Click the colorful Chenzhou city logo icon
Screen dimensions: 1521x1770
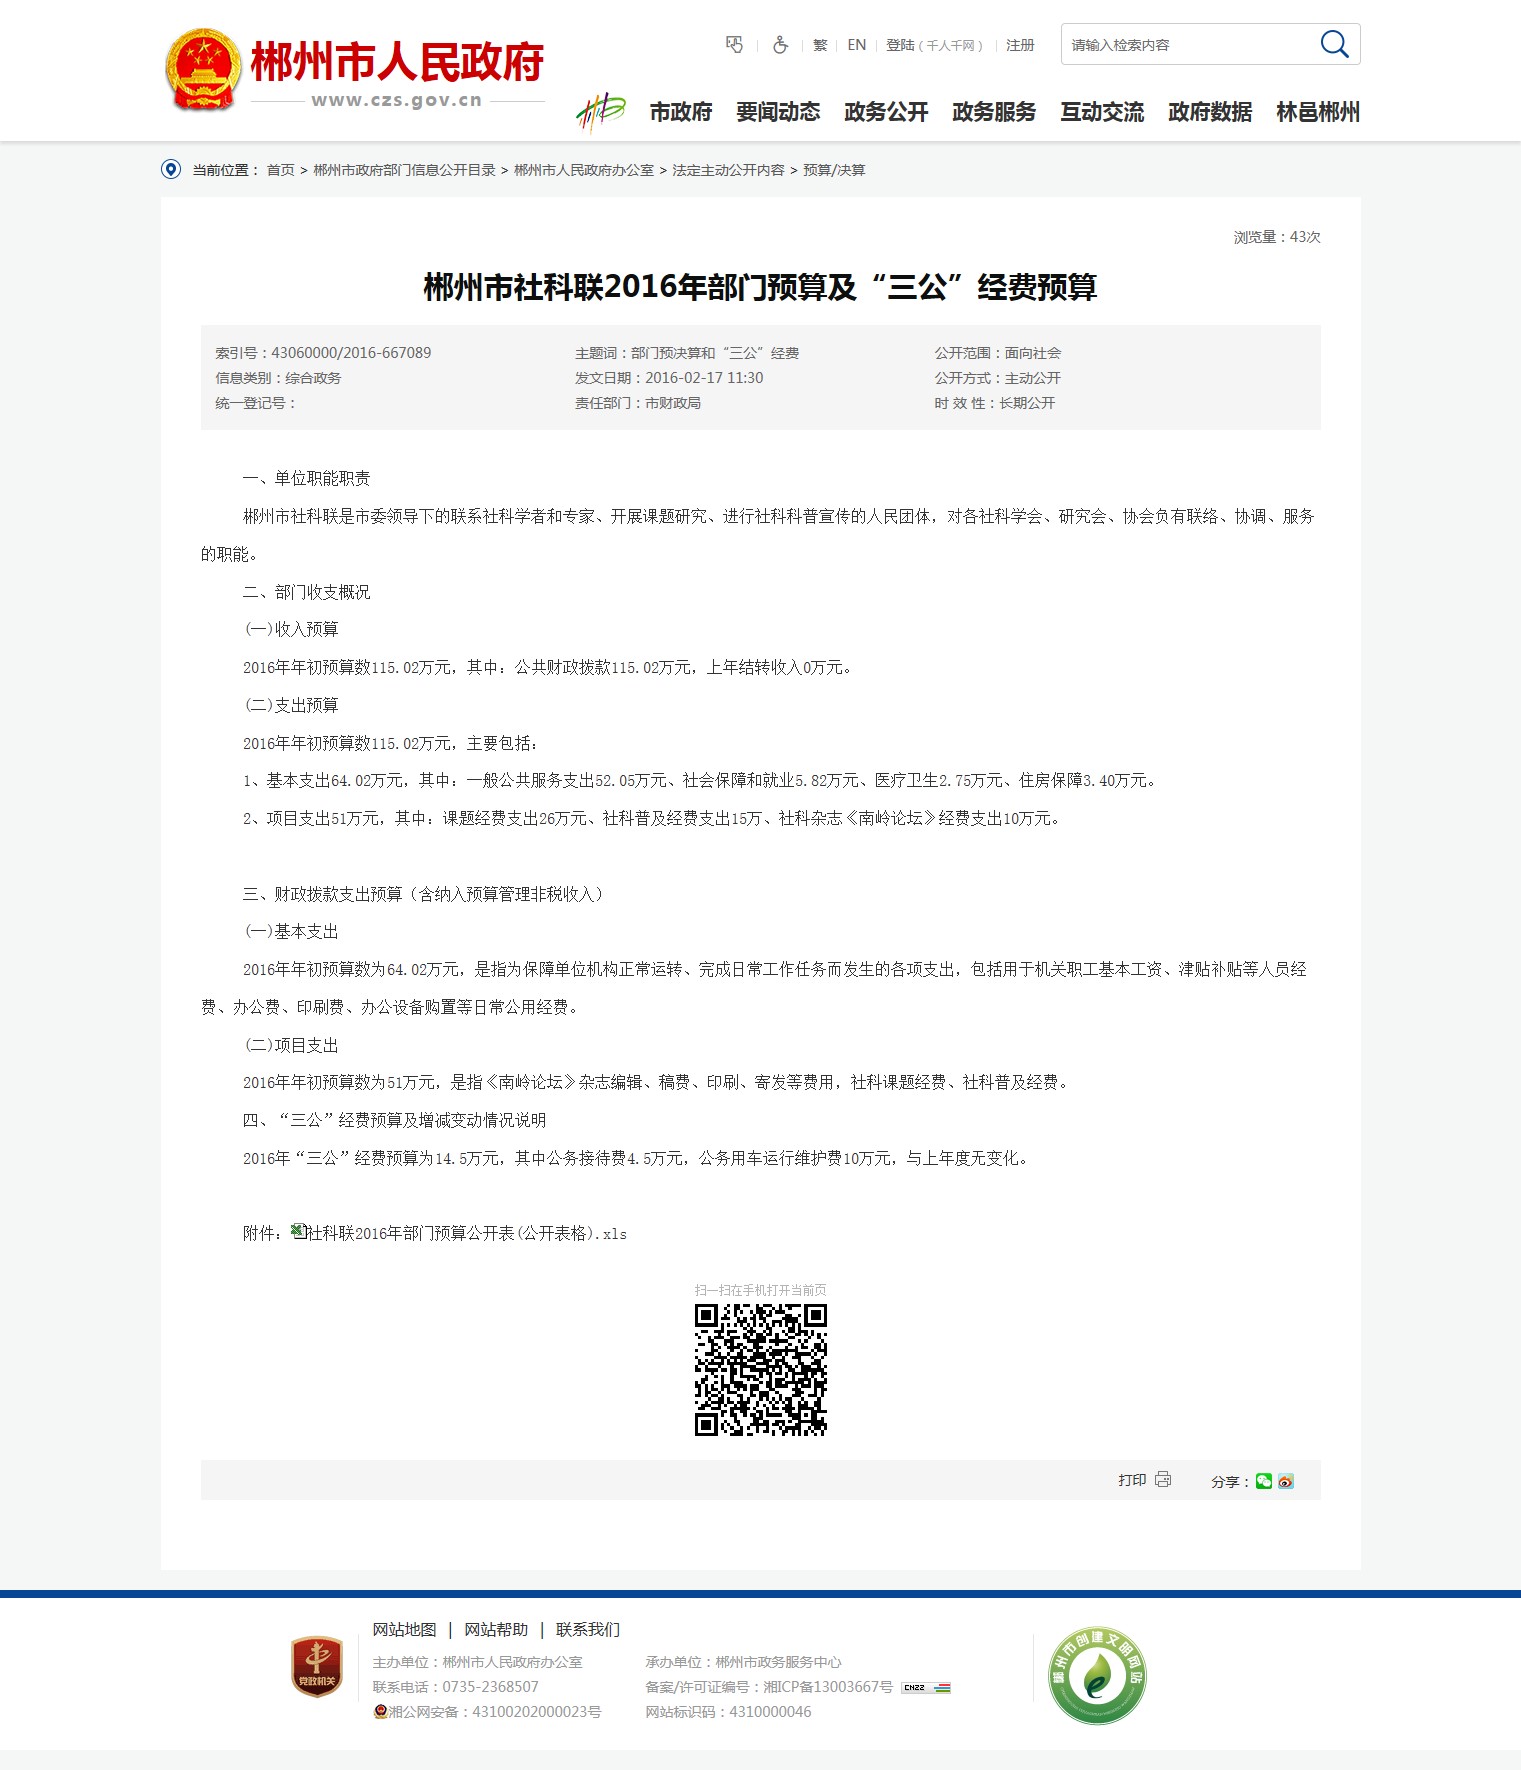(600, 112)
